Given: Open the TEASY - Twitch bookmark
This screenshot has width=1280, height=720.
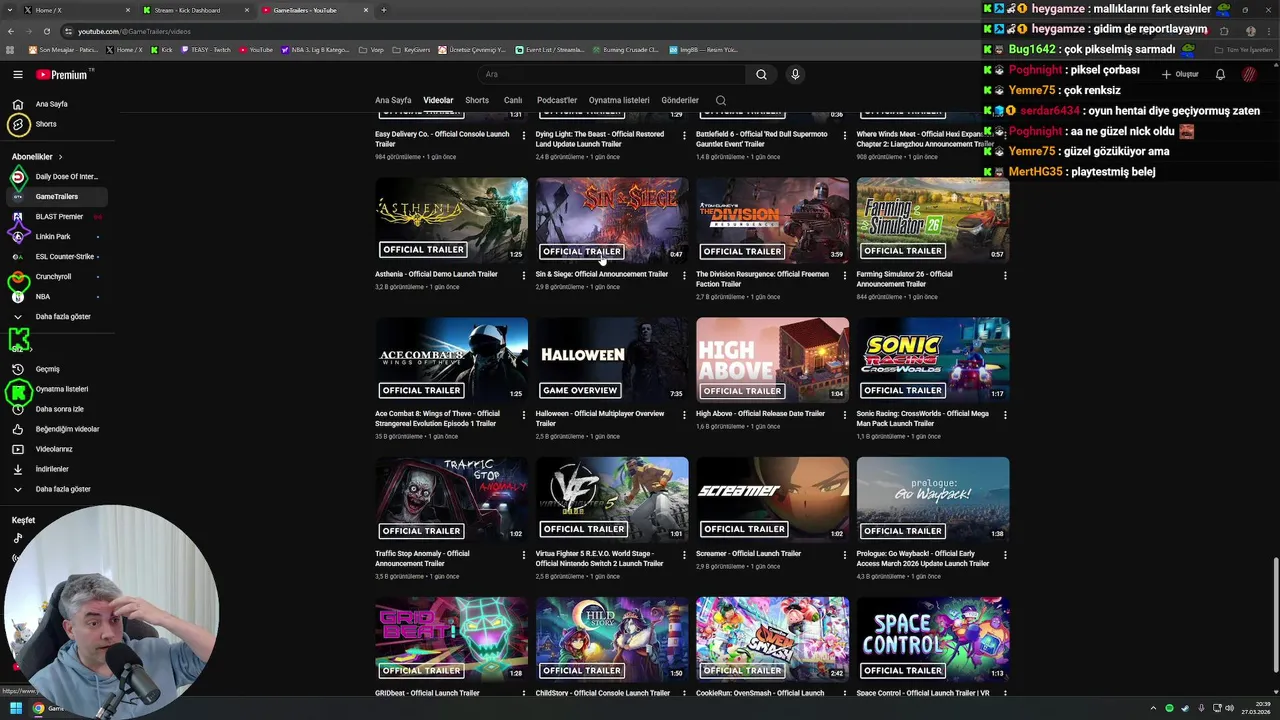Looking at the screenshot, I should (x=206, y=49).
